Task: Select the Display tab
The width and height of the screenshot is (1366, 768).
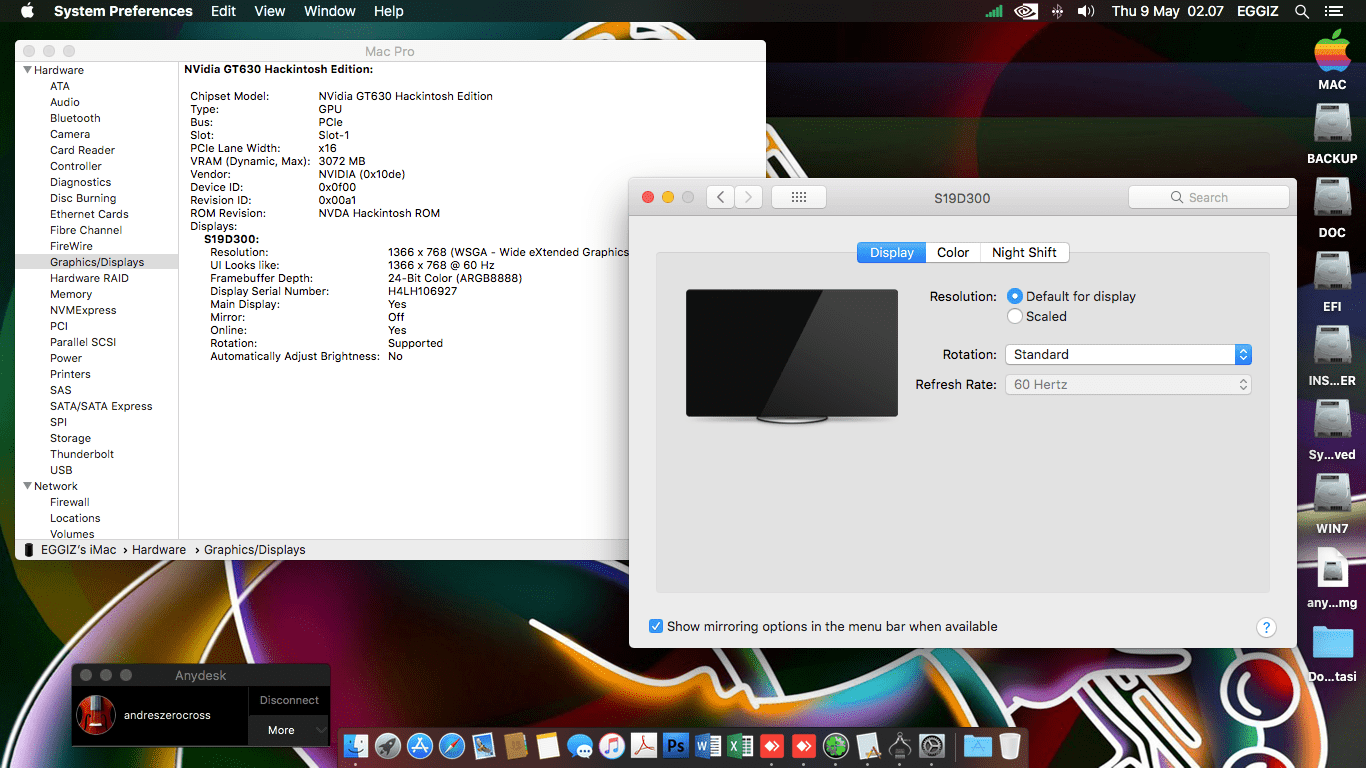Action: pyautogui.click(x=892, y=252)
